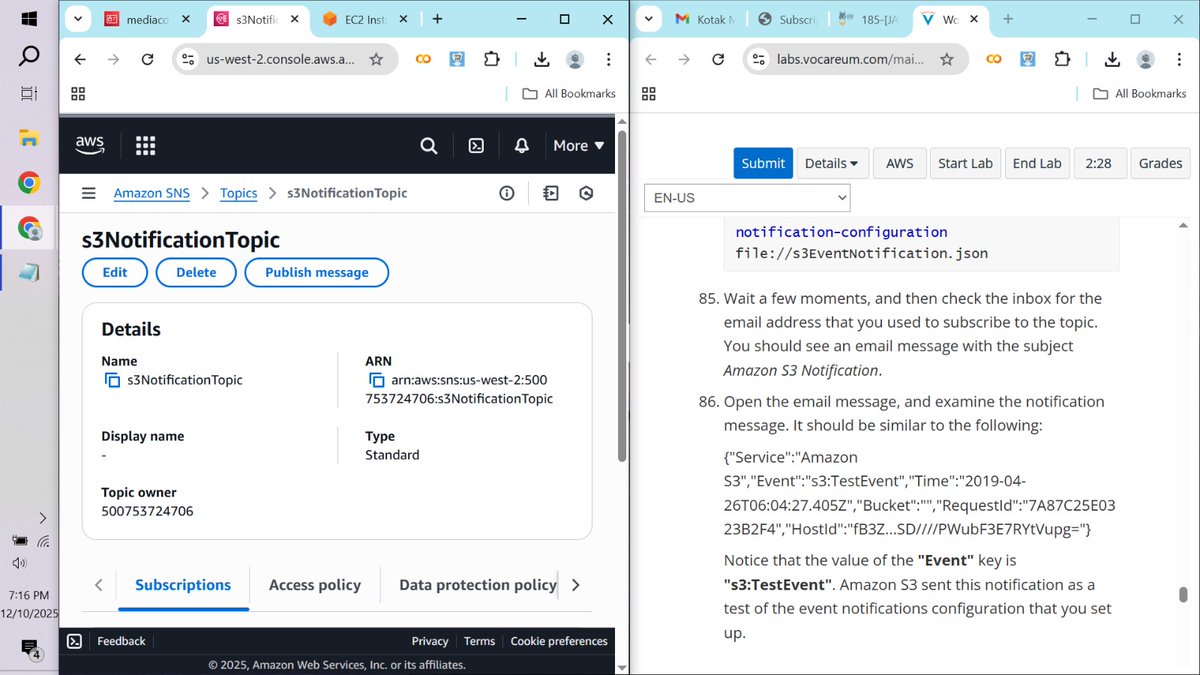Image resolution: width=1200 pixels, height=675 pixels.
Task: Open the AWS services grid menu
Action: tap(145, 146)
